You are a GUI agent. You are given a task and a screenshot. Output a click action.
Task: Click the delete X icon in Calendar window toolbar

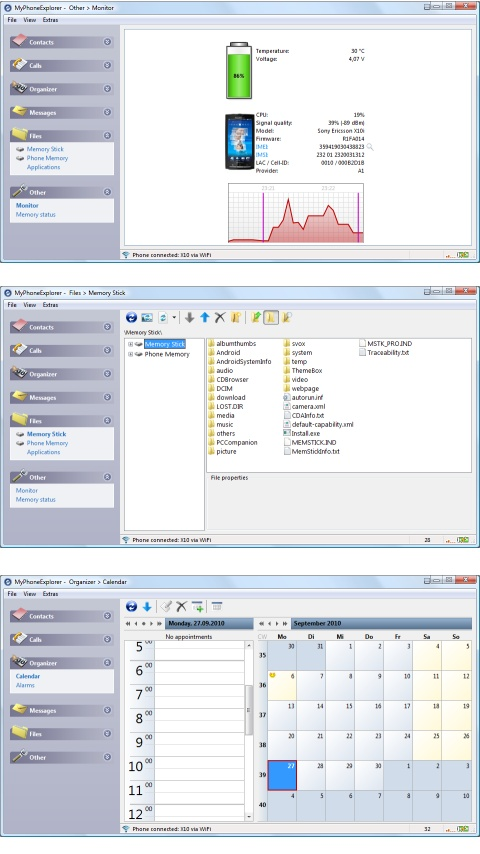(181, 606)
